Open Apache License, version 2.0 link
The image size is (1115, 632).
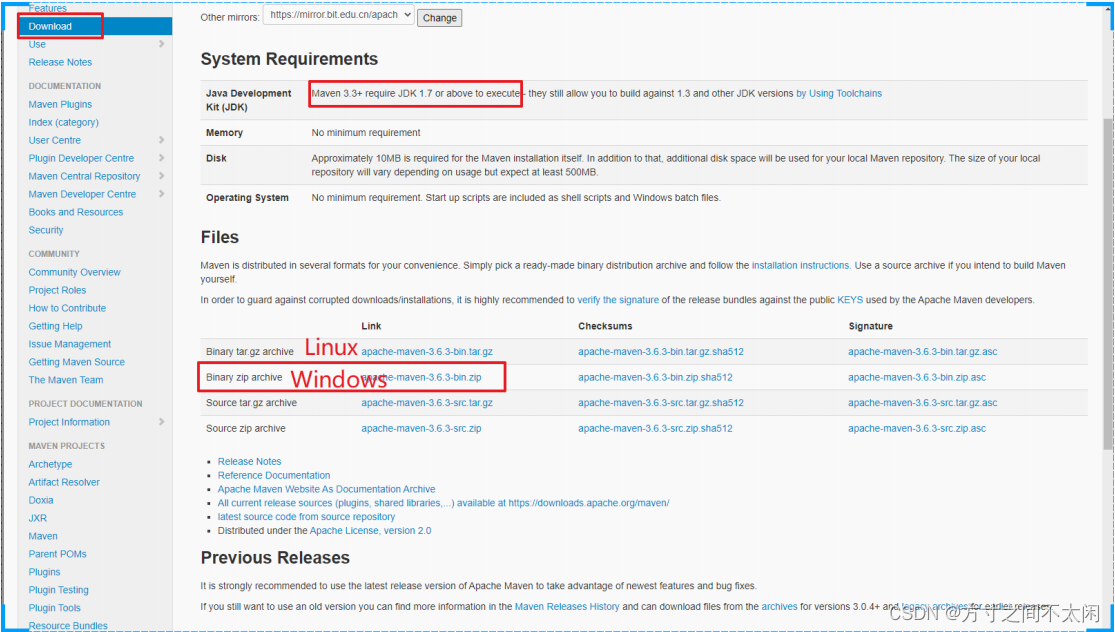click(370, 530)
